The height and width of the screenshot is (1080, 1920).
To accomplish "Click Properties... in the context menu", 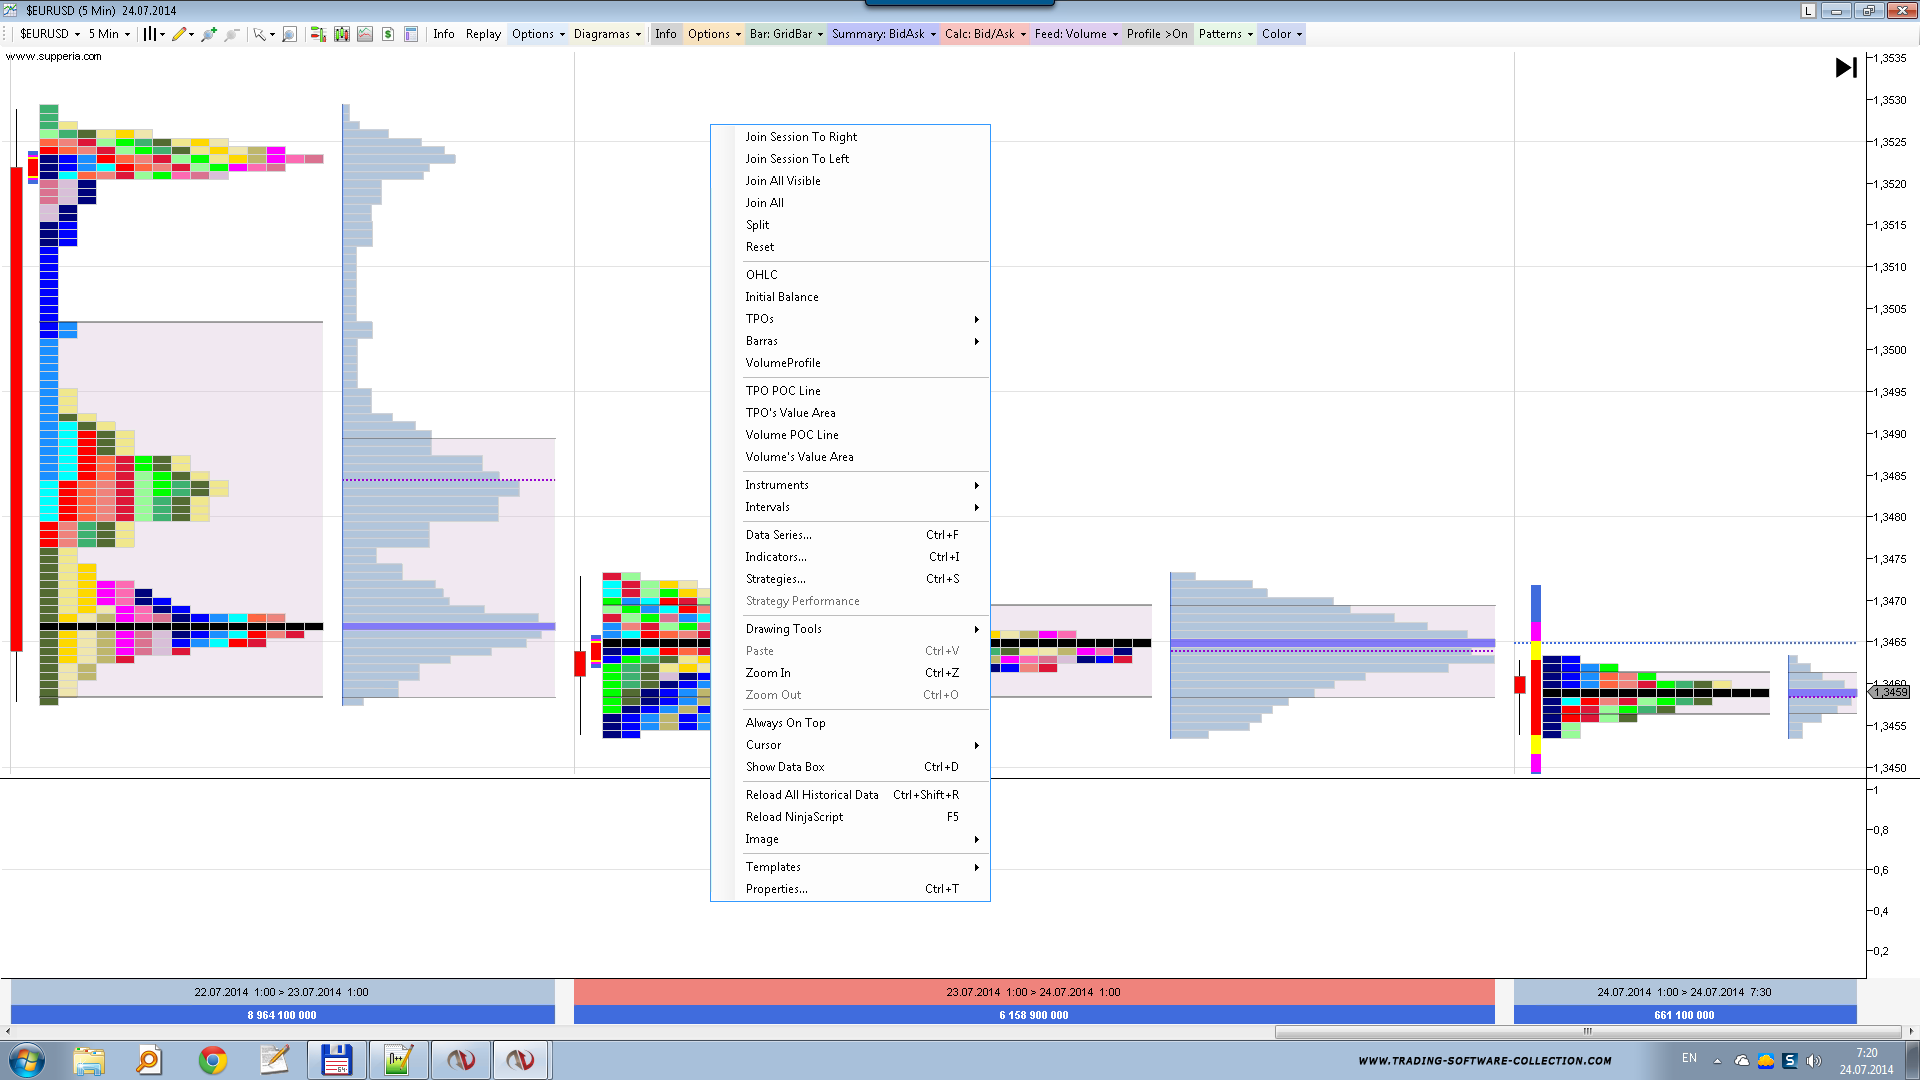I will click(x=776, y=889).
